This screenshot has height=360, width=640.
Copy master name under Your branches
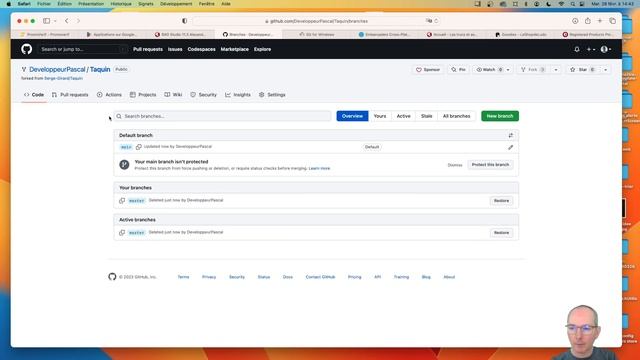pos(122,200)
